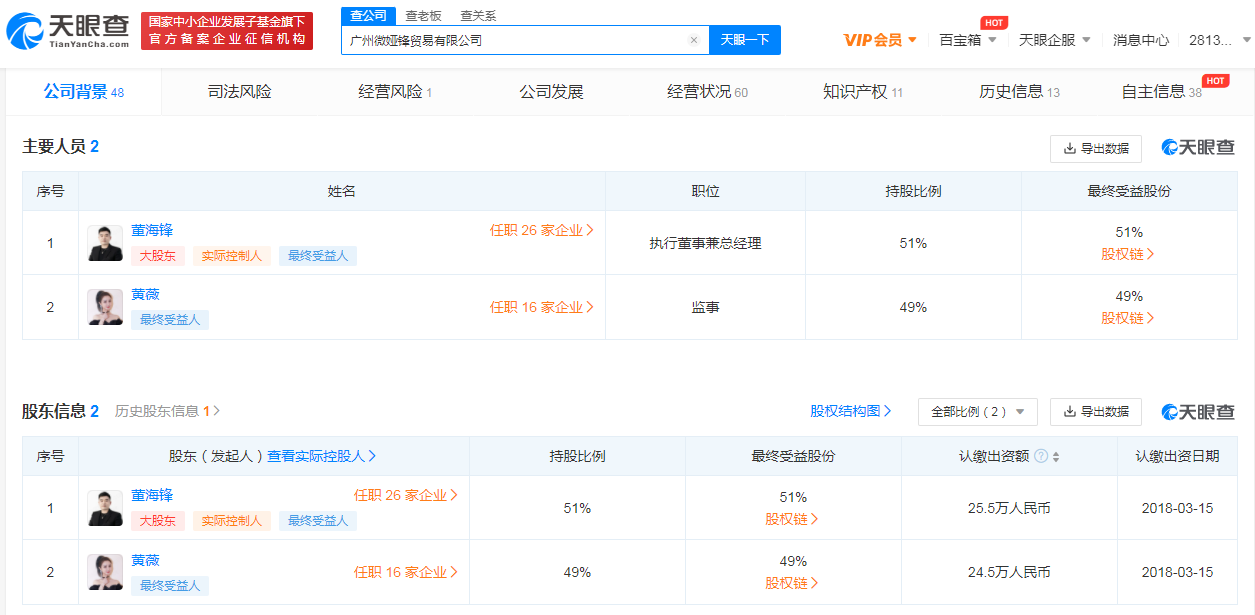Click 黄薇's avatar in 股东信息 table
Screen dimensions: 1255x615
pyautogui.click(x=105, y=572)
